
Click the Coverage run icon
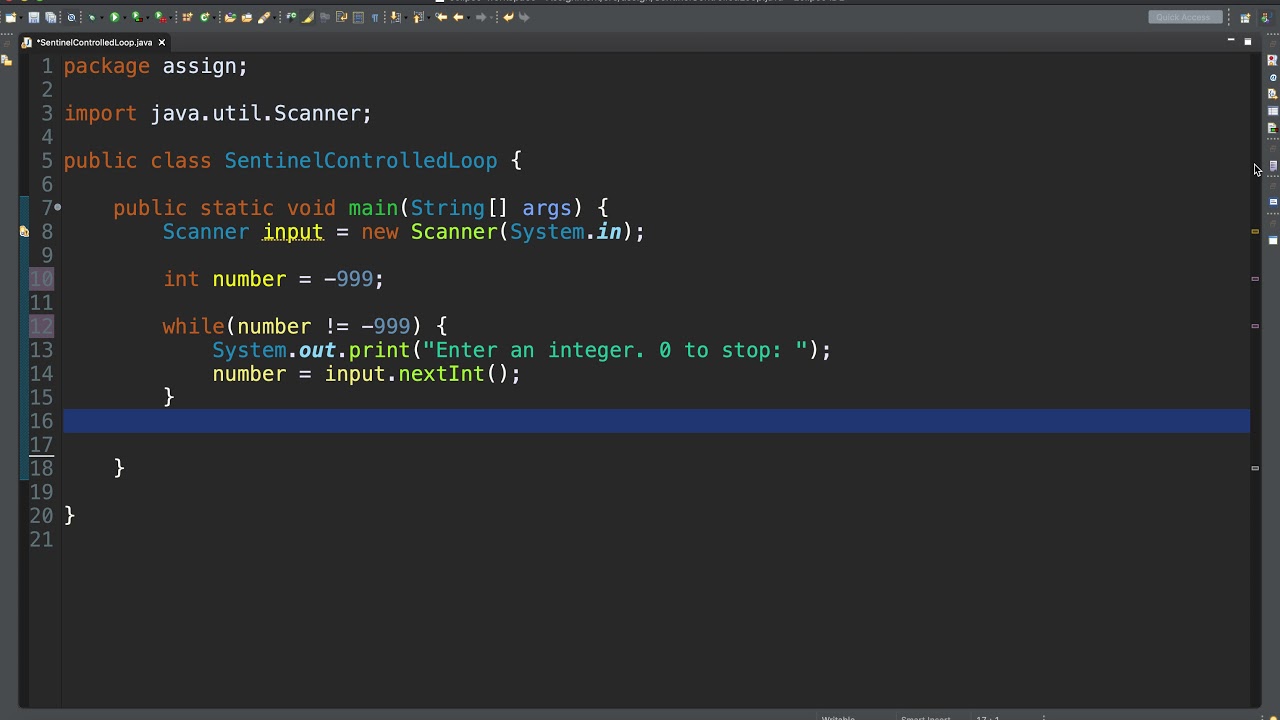[x=136, y=17]
